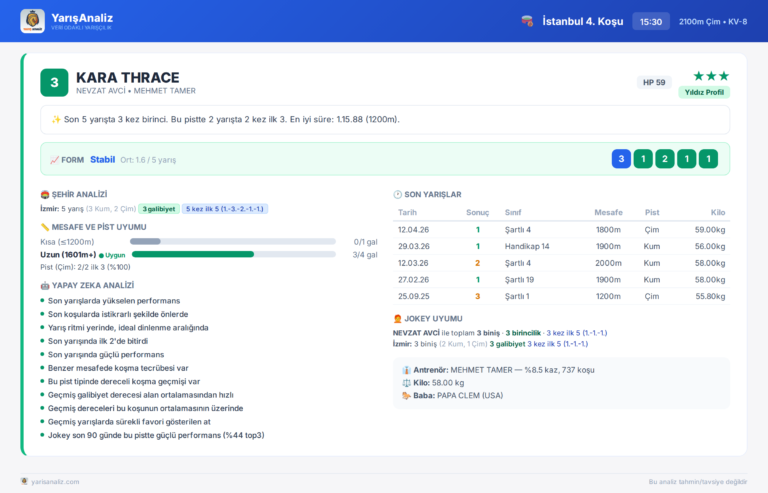Viewport: 768px width, 493px height.
Task: Click the clock icon next to Son Yarışlar
Action: click(x=398, y=194)
